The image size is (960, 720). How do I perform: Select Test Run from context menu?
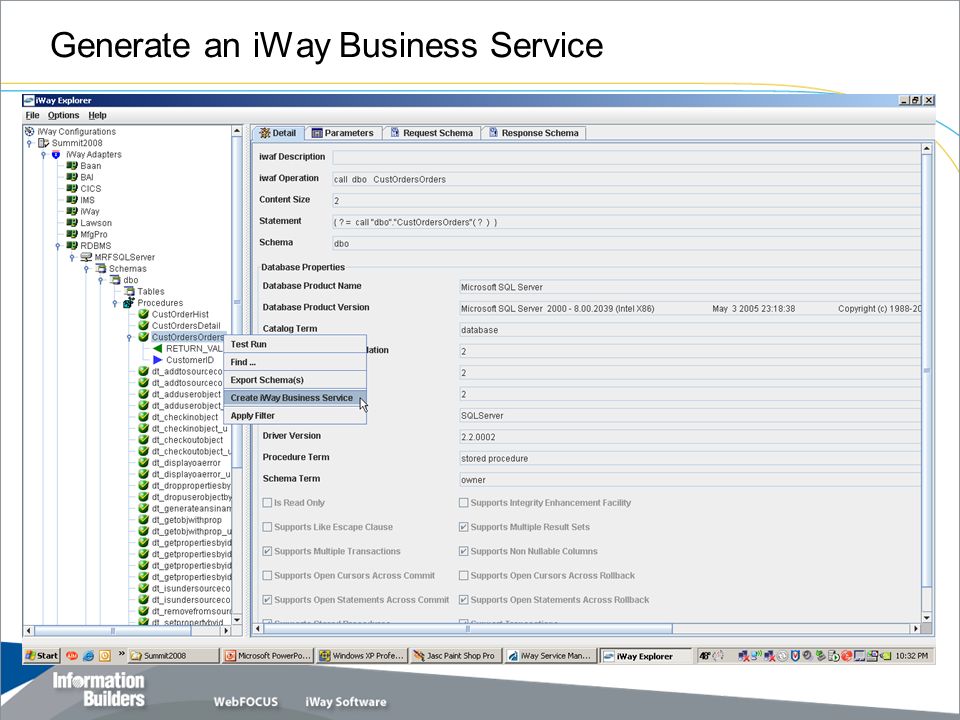pyautogui.click(x=295, y=344)
